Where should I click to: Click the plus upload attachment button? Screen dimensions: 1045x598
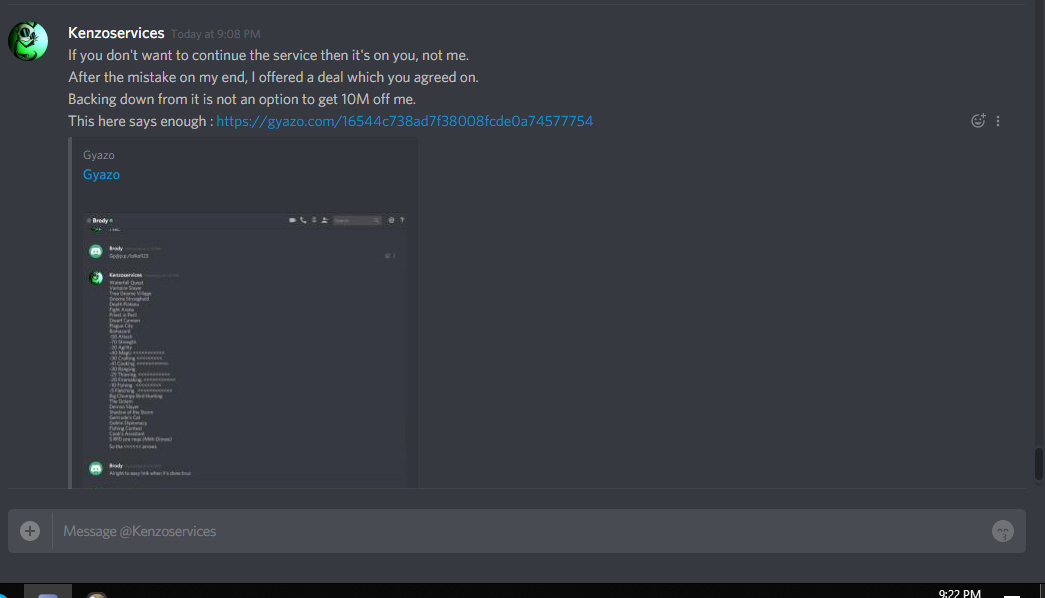click(x=30, y=531)
